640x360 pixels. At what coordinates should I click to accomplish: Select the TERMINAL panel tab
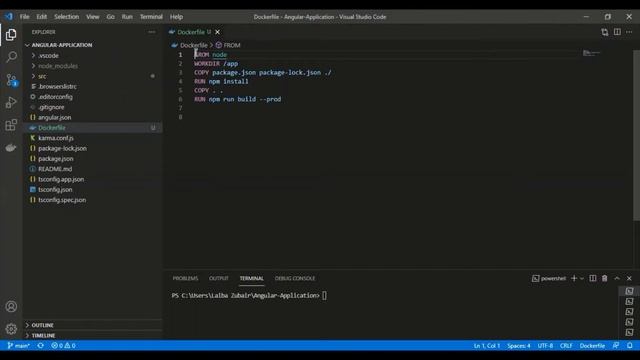tap(251, 278)
